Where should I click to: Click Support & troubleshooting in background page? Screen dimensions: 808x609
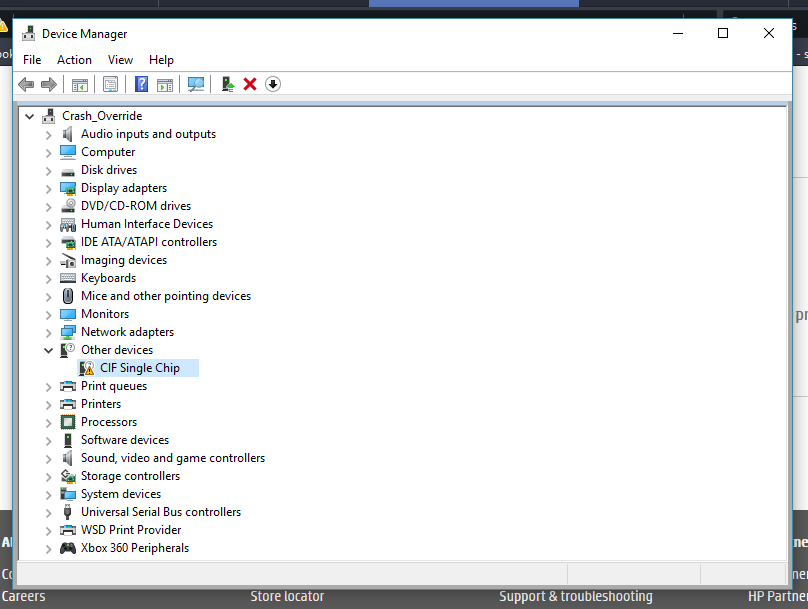[576, 596]
